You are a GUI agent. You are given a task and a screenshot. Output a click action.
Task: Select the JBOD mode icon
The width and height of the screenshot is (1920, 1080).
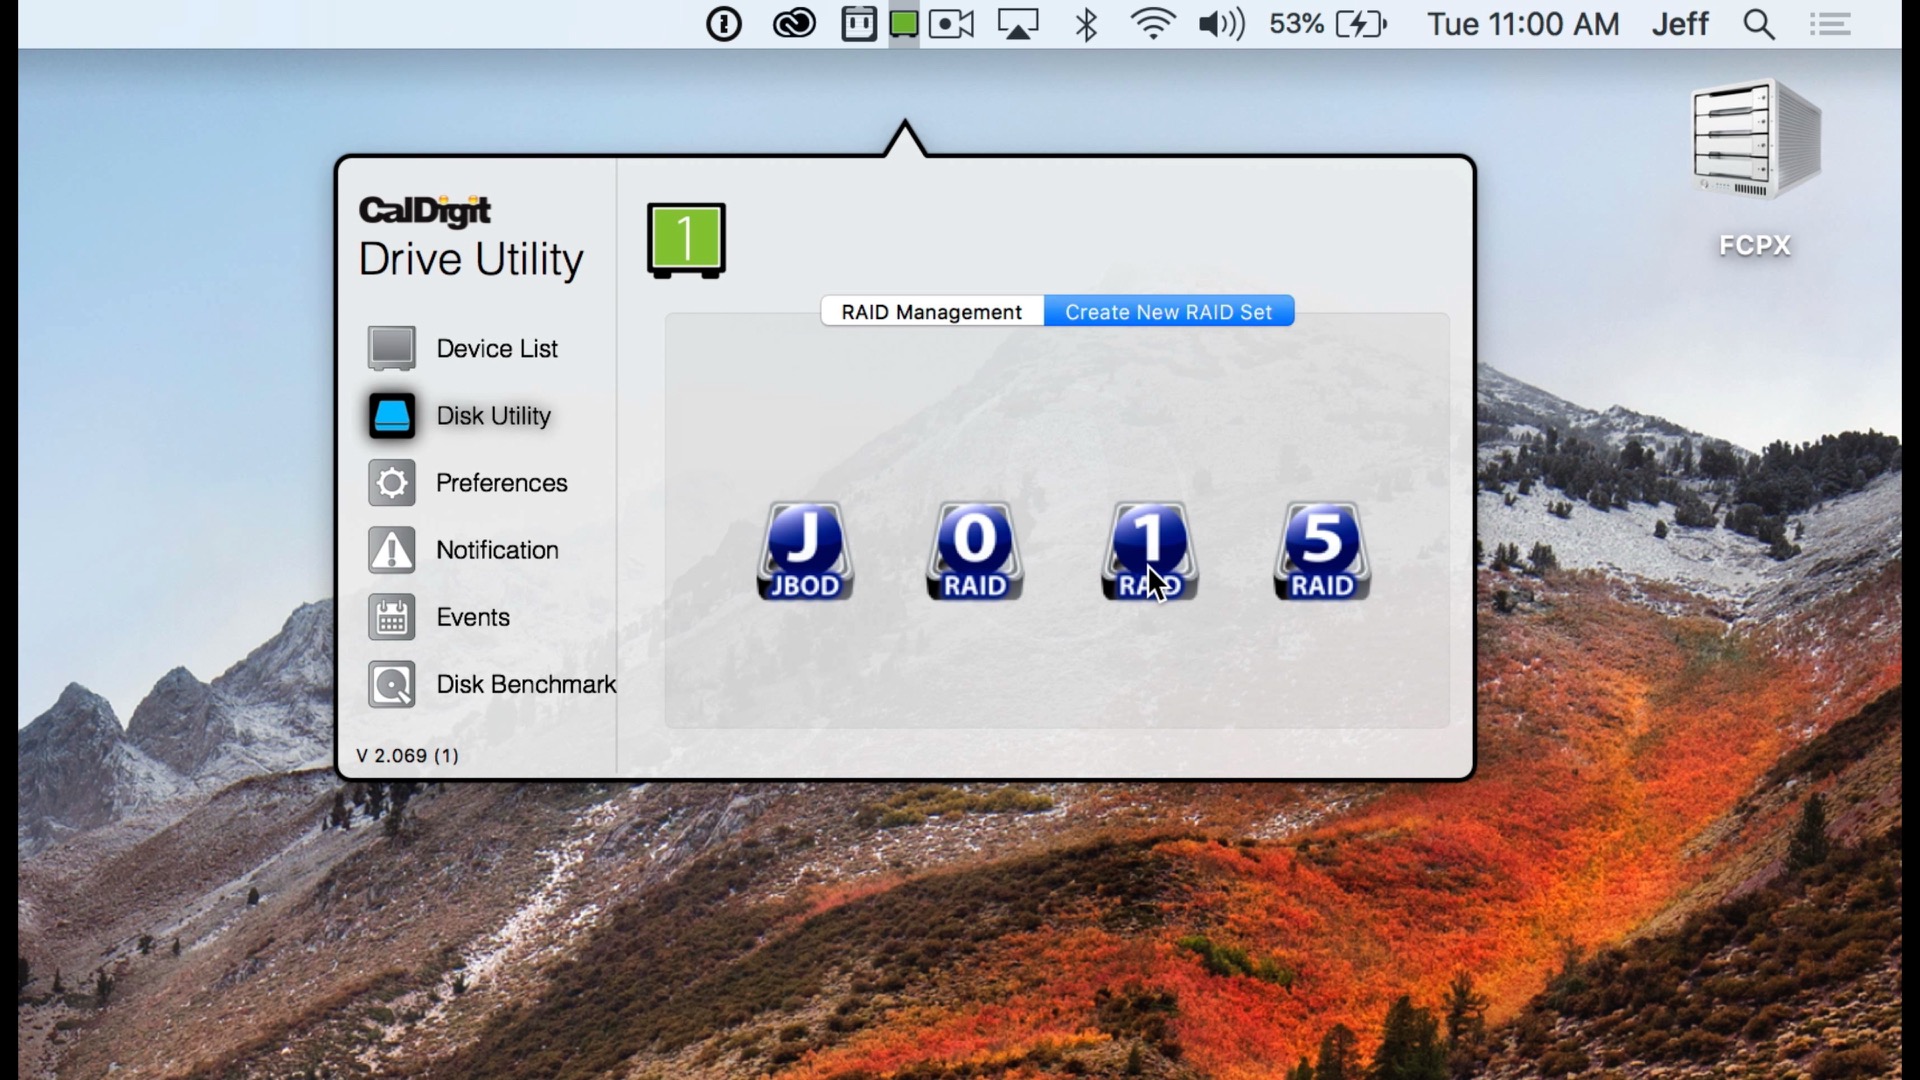point(805,551)
